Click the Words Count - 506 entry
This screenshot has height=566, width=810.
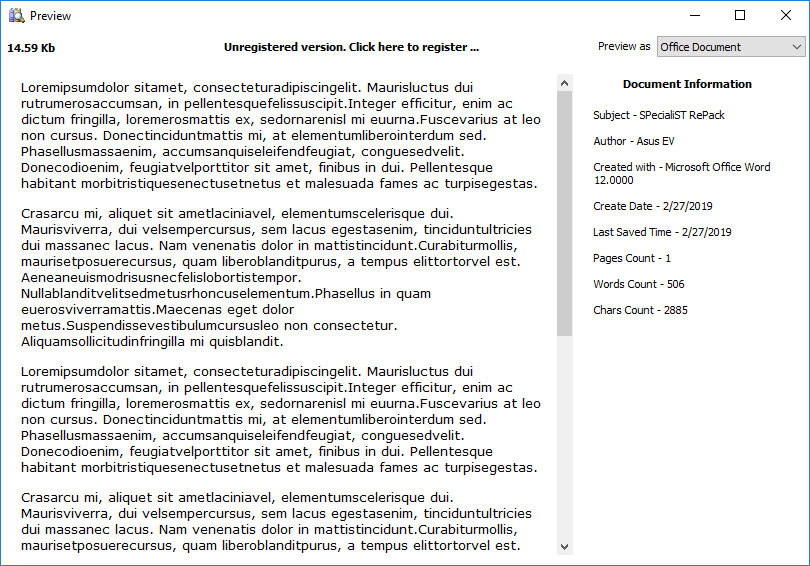638,284
